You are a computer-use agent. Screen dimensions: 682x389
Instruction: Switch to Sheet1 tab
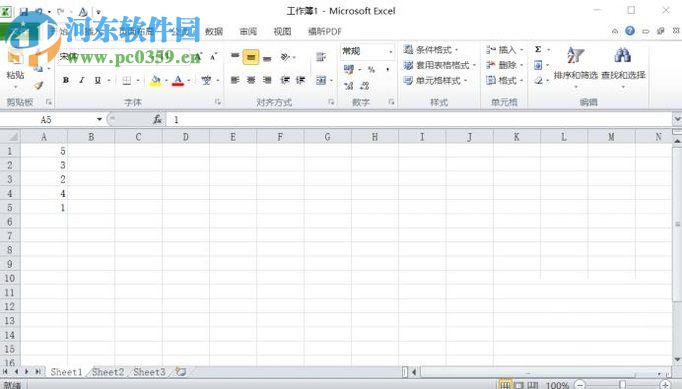coord(66,372)
